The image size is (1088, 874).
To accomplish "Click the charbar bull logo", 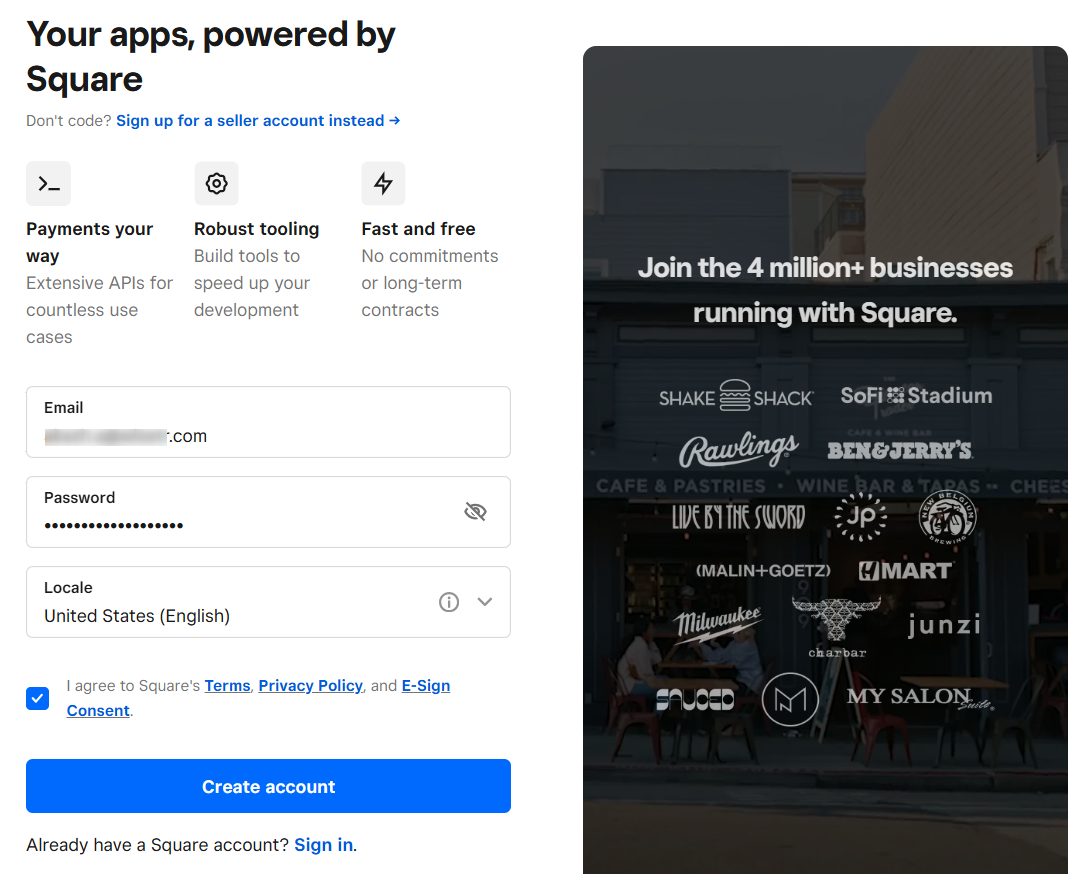I will 837,627.
